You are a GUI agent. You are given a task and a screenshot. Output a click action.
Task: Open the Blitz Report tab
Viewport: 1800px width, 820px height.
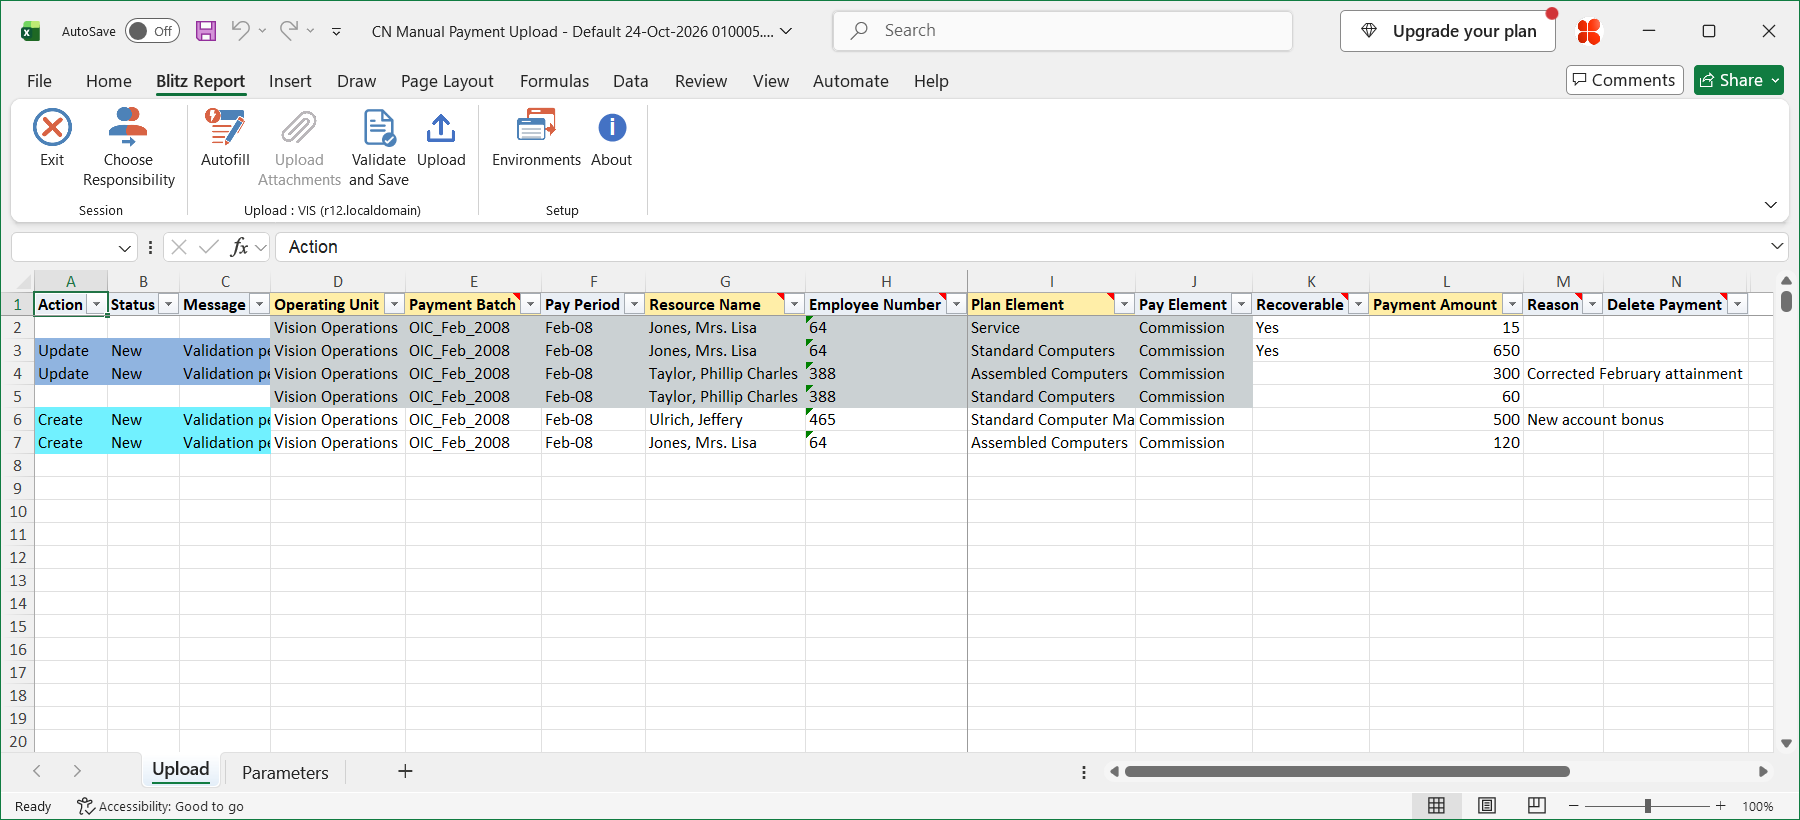[x=200, y=81]
